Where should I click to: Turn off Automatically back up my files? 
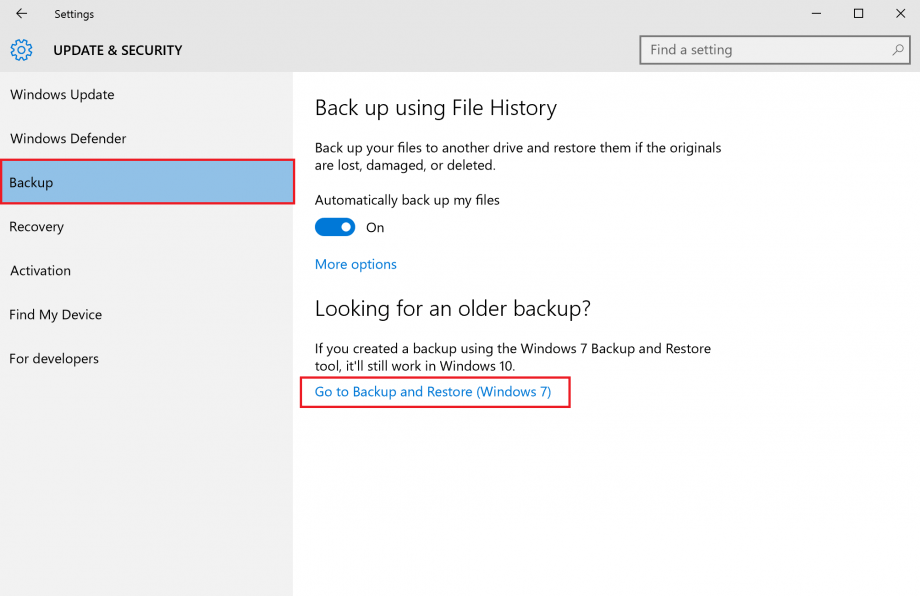[x=335, y=227]
